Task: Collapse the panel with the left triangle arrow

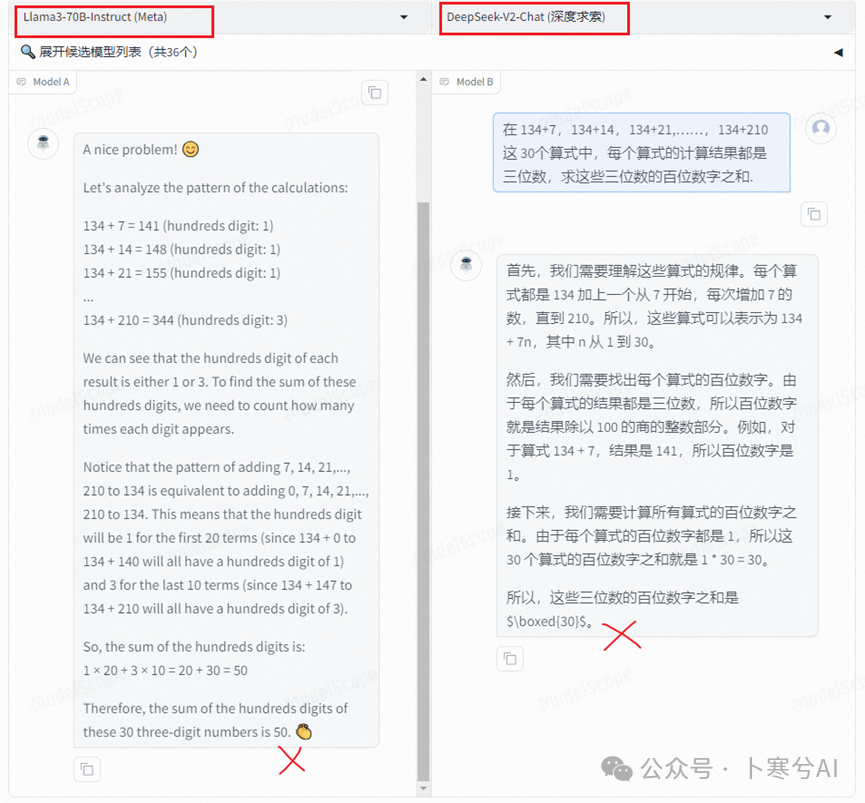Action: tap(839, 52)
